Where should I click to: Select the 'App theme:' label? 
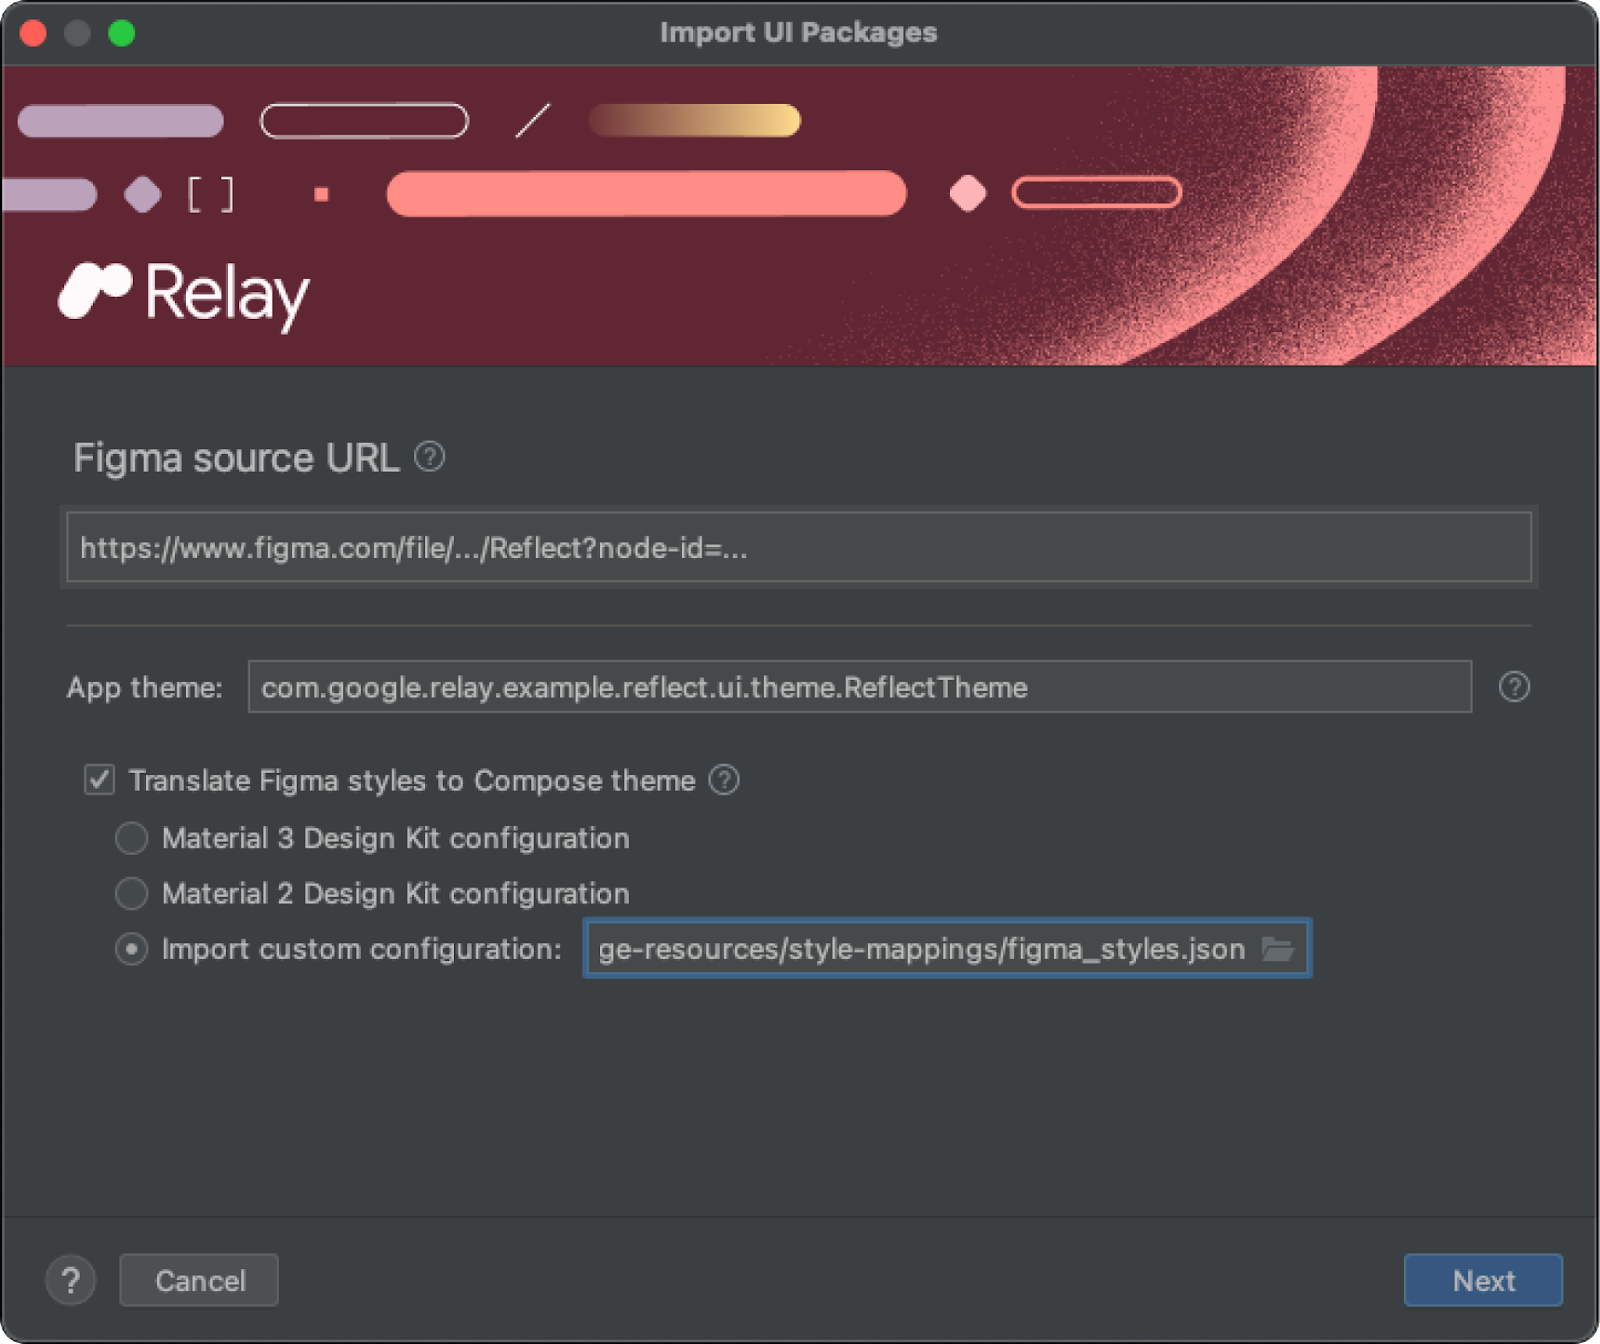pyautogui.click(x=145, y=688)
